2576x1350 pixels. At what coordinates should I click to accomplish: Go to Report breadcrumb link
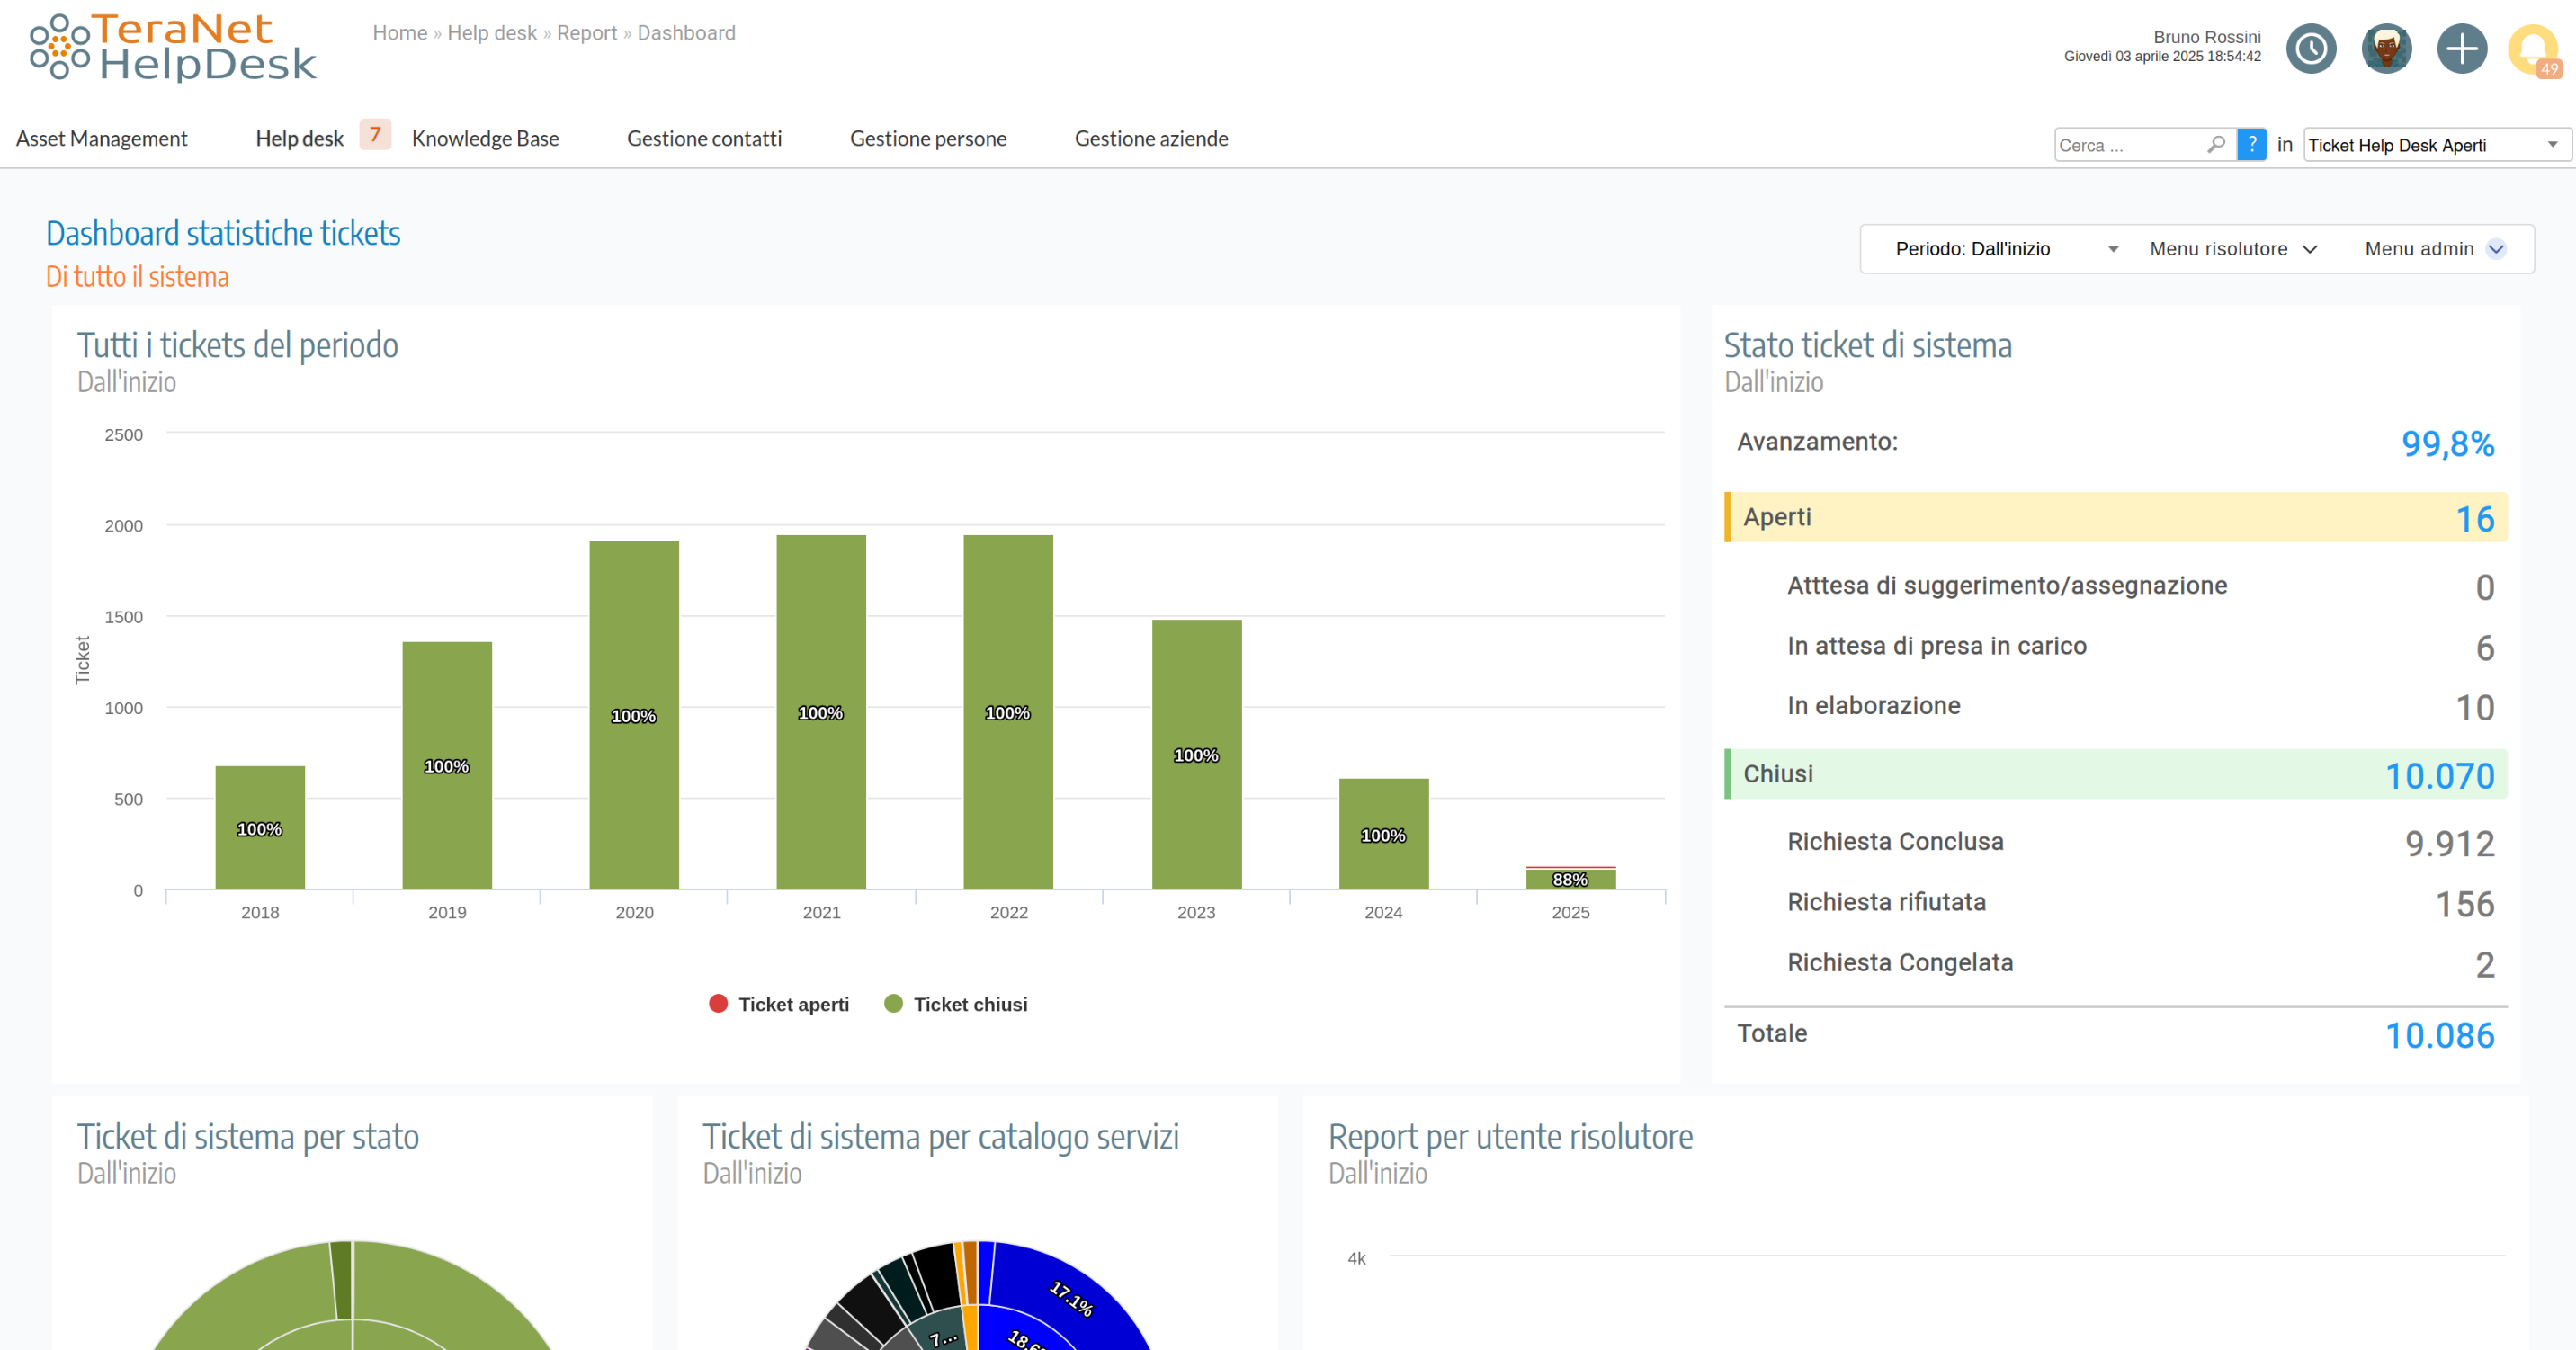pyautogui.click(x=587, y=33)
